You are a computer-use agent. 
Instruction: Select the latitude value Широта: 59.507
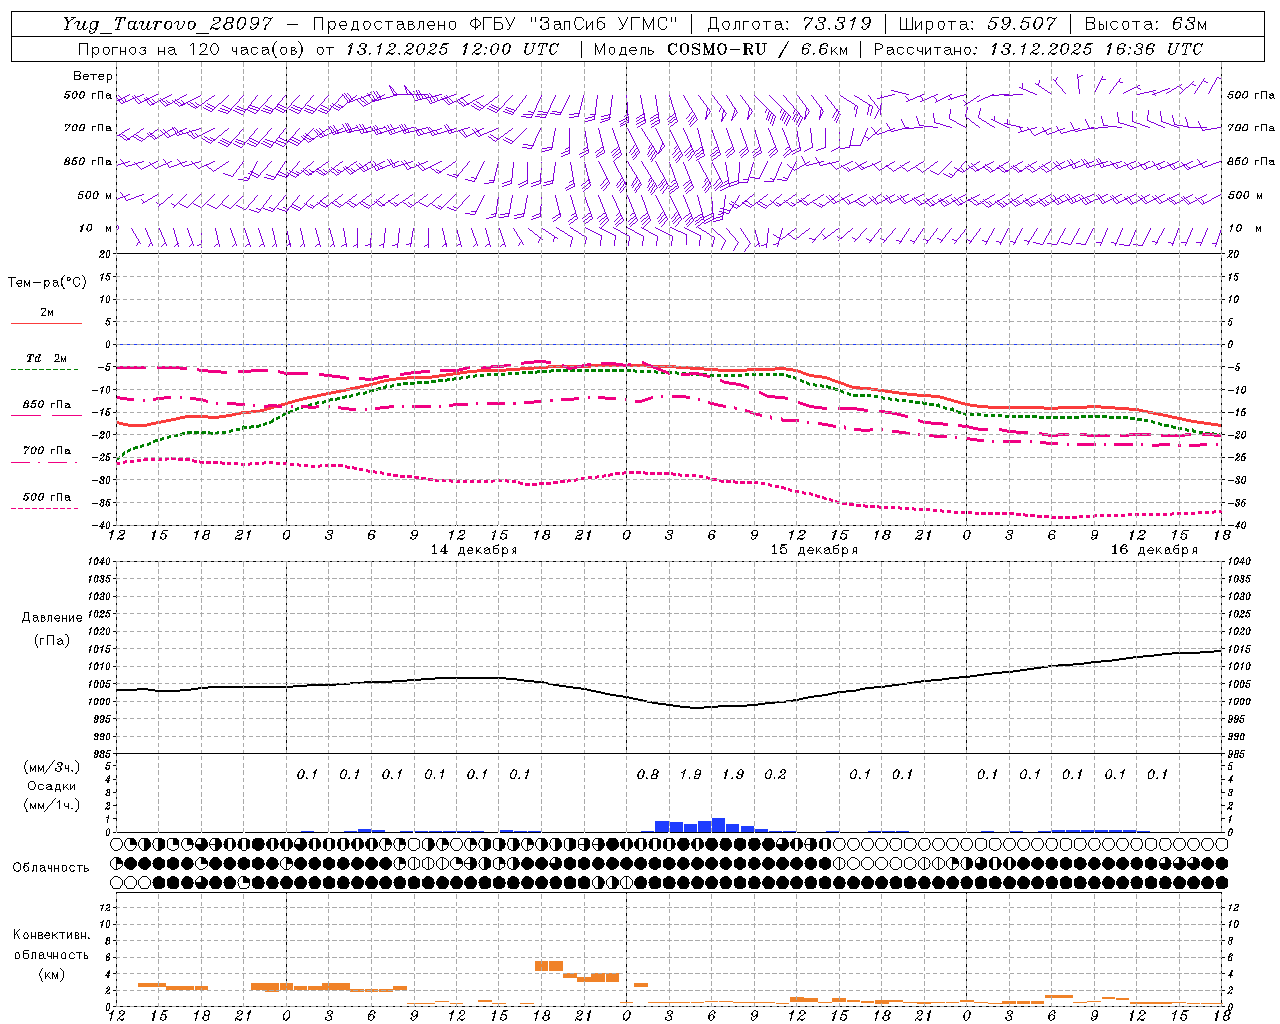[x=977, y=24]
